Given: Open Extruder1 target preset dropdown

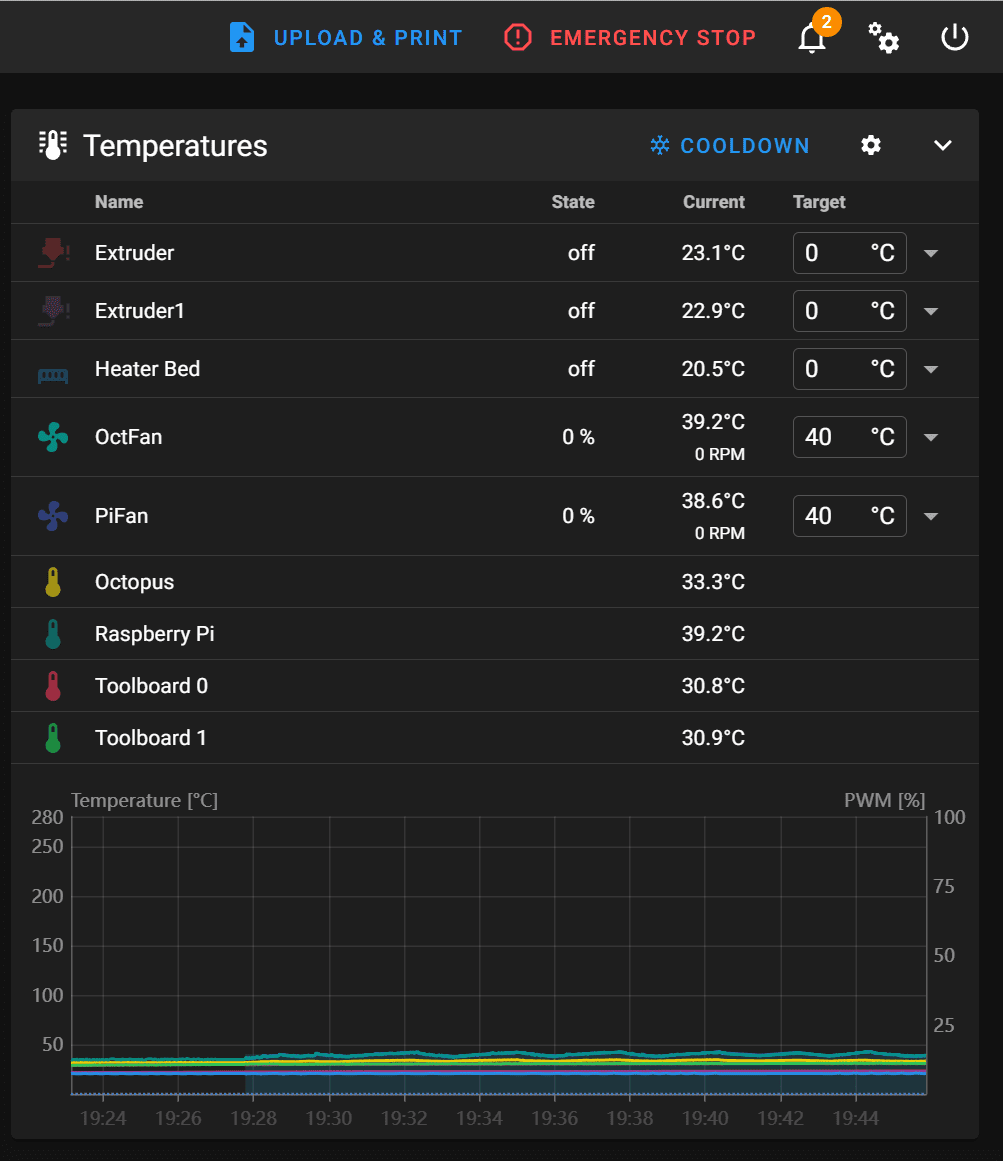Looking at the screenshot, I should (x=931, y=311).
